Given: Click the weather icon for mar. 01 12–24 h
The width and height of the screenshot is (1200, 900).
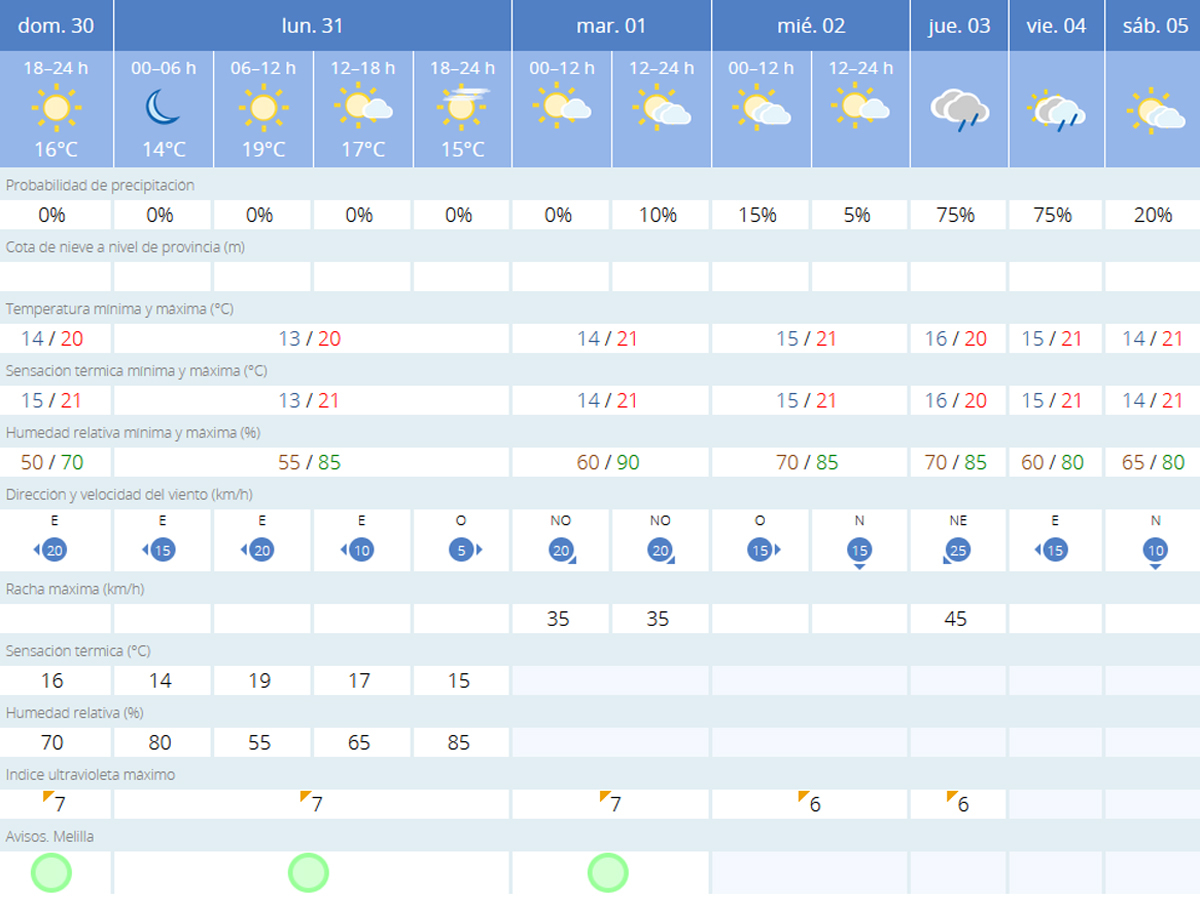Looking at the screenshot, I should coord(661,108).
